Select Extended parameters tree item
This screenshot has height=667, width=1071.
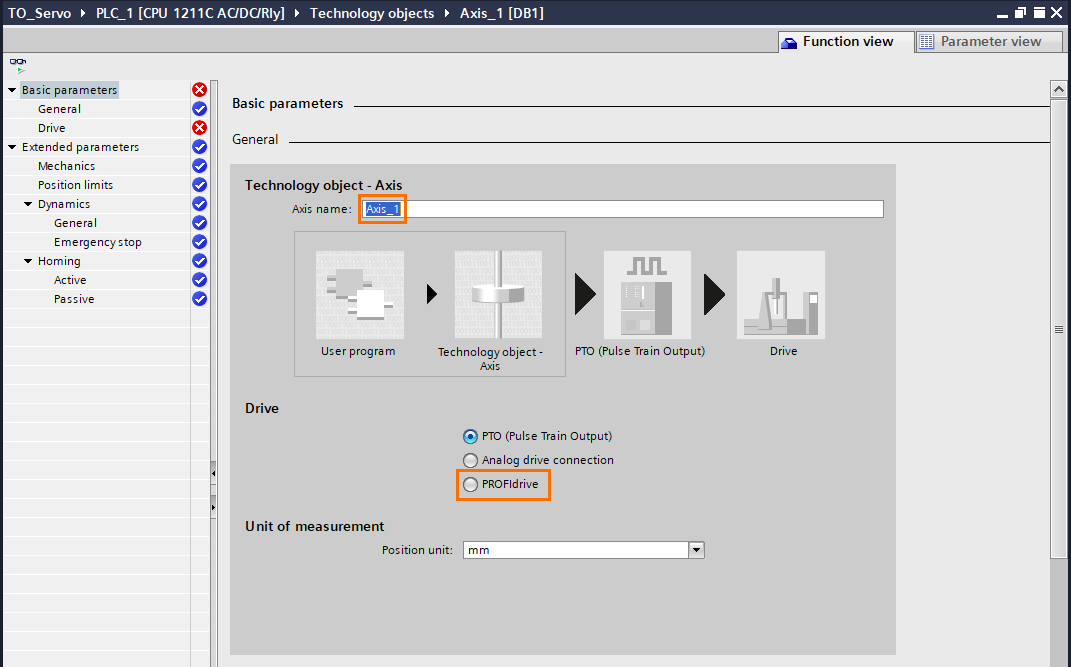click(80, 147)
